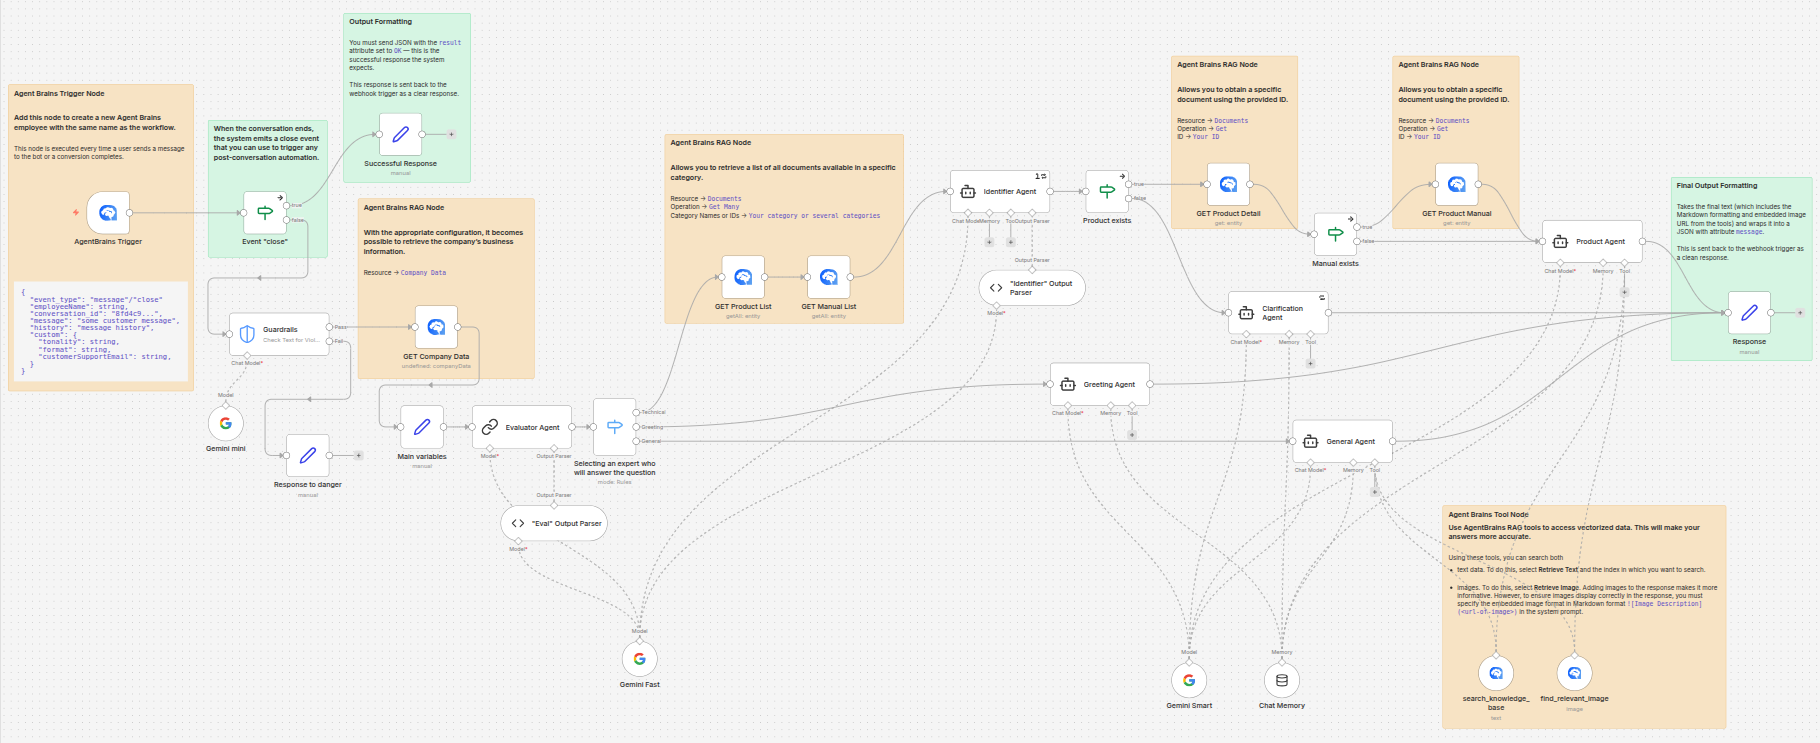Open the Chat Memory node
Image resolution: width=1820 pixels, height=743 pixels.
[x=1282, y=680]
